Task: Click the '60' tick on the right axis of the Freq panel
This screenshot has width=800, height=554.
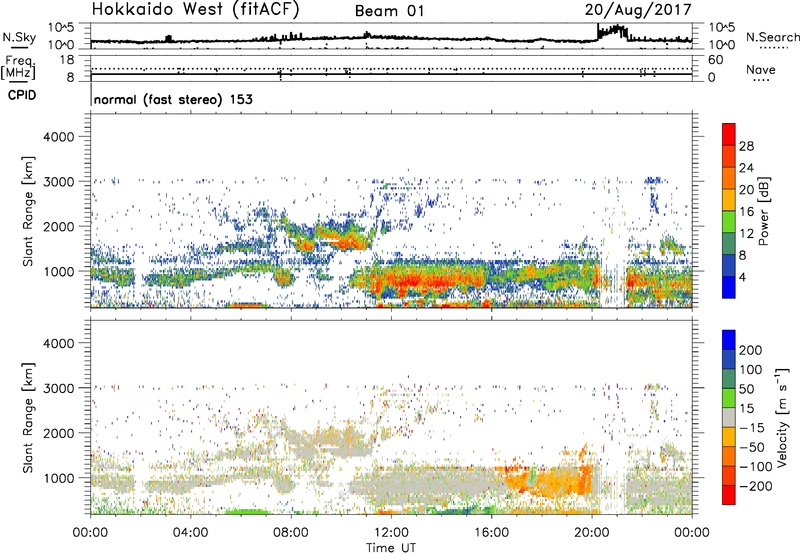Action: click(715, 60)
